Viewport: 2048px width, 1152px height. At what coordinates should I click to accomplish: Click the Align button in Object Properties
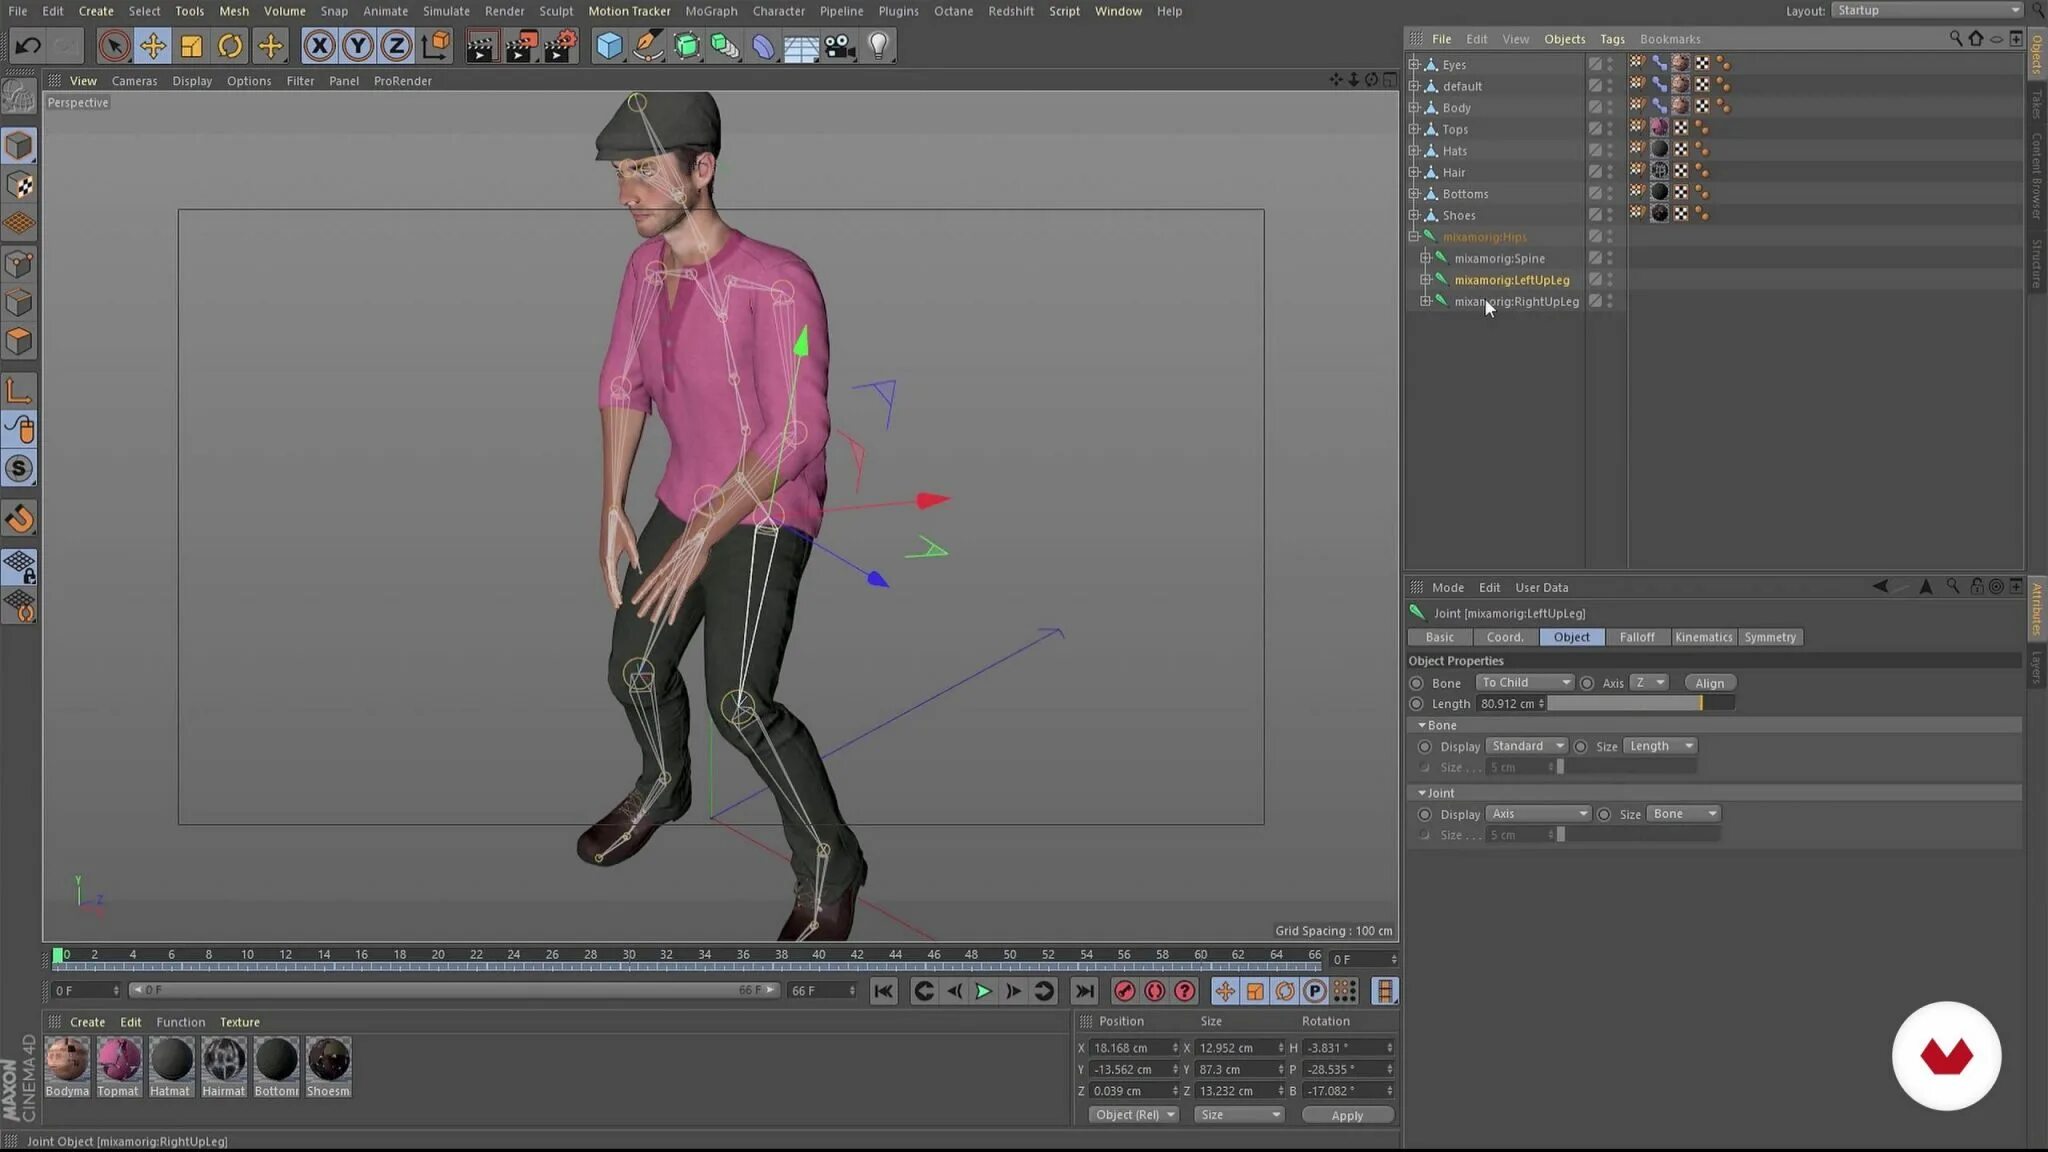coord(1708,682)
